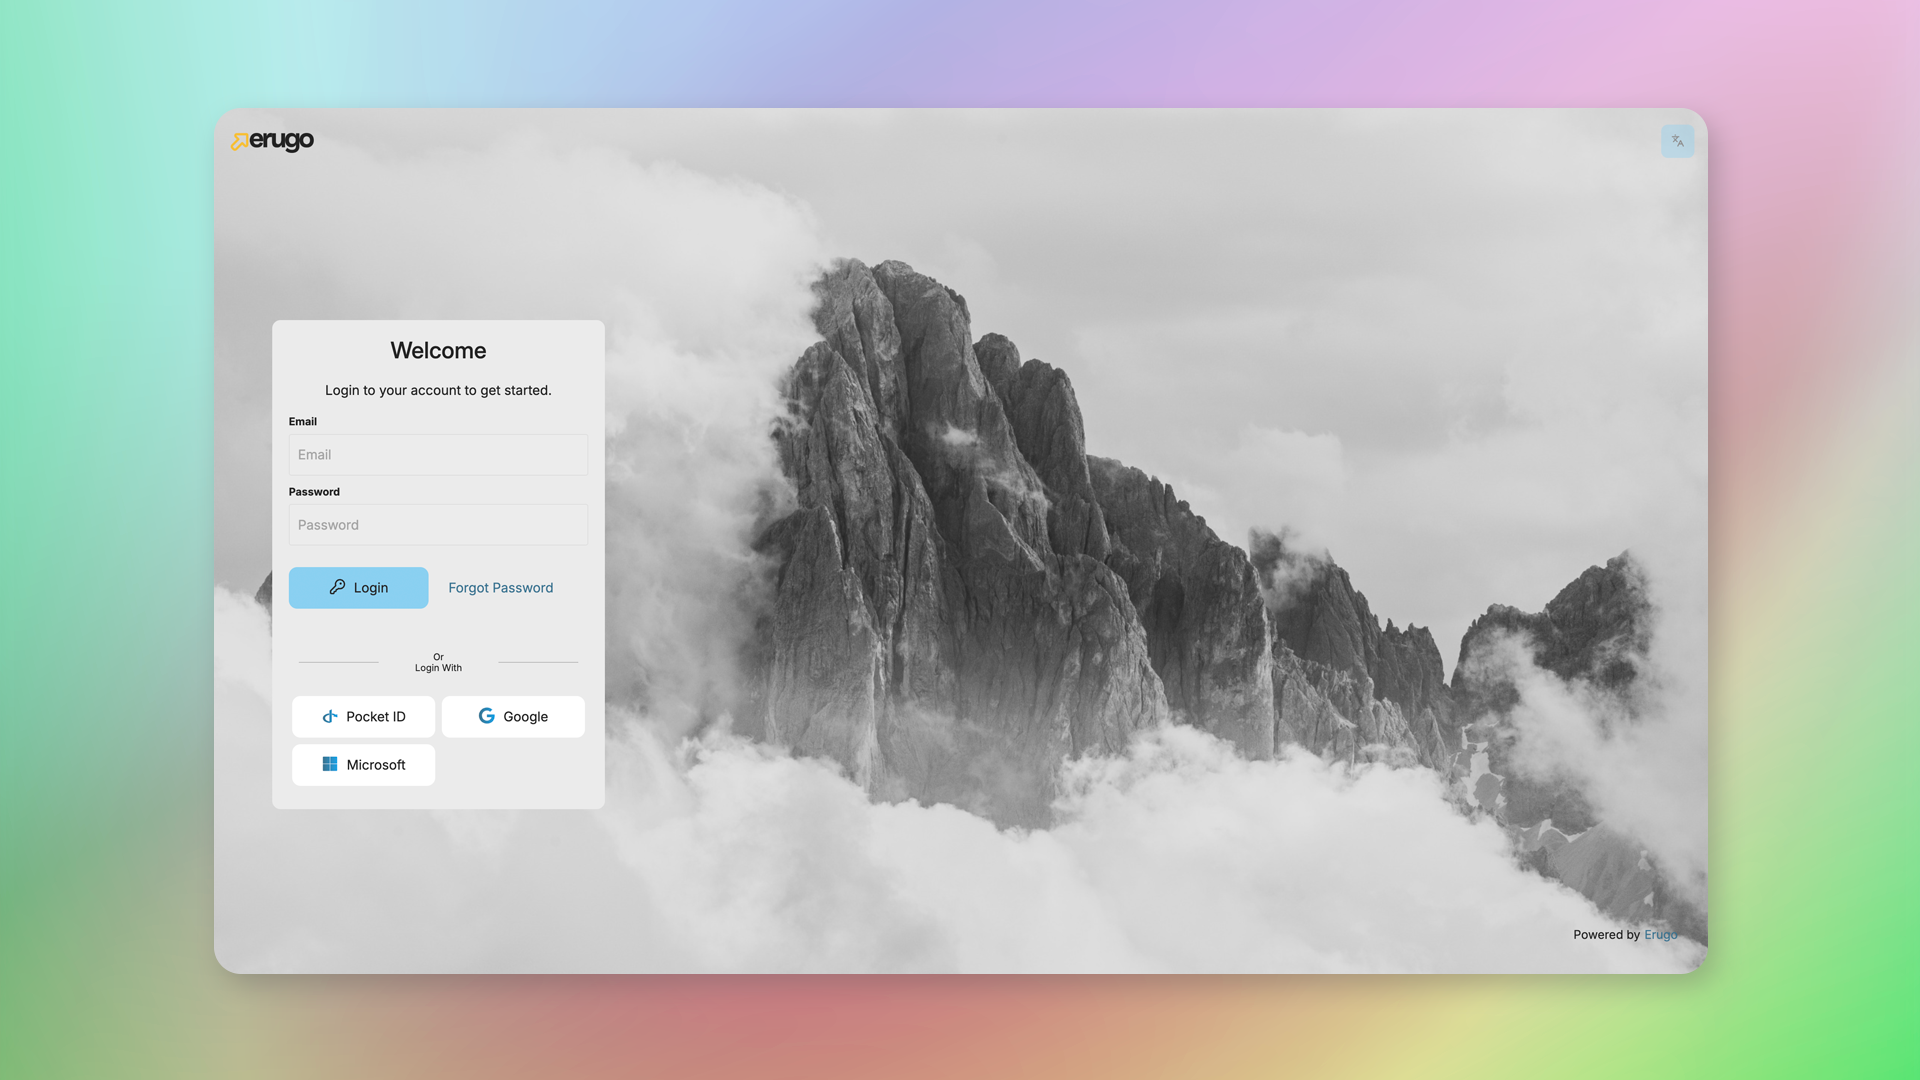The height and width of the screenshot is (1080, 1920).
Task: Open the Erugo link in footer
Action: (1660, 935)
